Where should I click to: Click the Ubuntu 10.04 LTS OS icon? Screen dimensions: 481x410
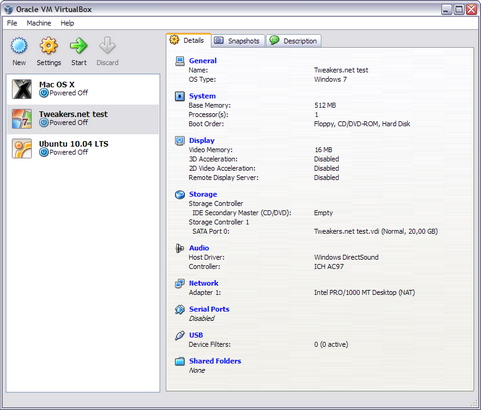tap(22, 148)
